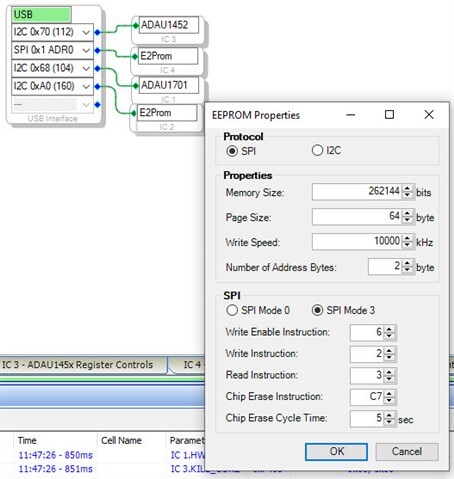This screenshot has height=479, width=454.
Task: Increase Write Instruction value
Action: [389, 350]
